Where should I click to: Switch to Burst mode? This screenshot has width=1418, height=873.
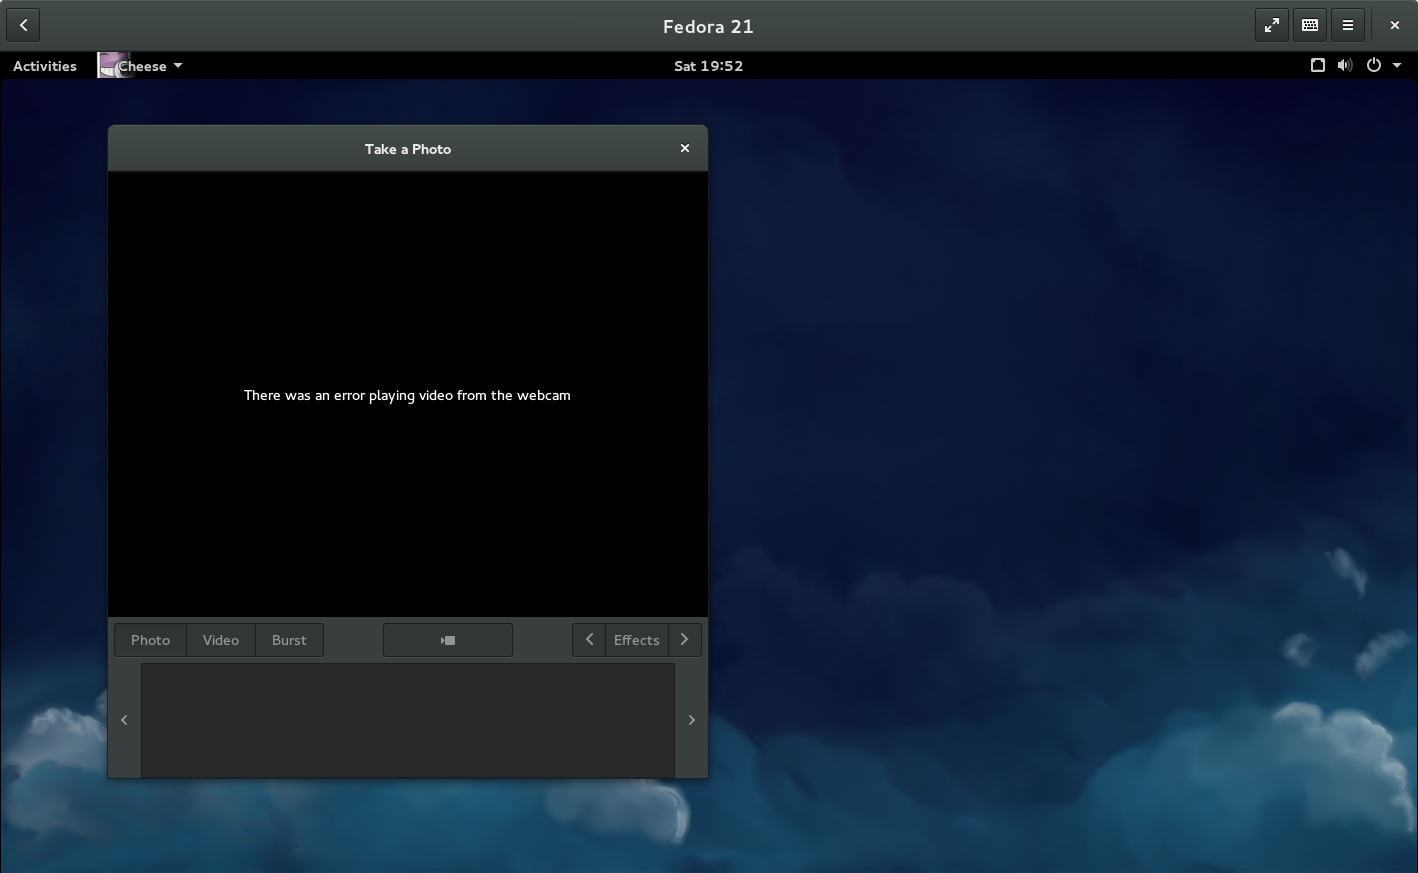click(x=289, y=640)
